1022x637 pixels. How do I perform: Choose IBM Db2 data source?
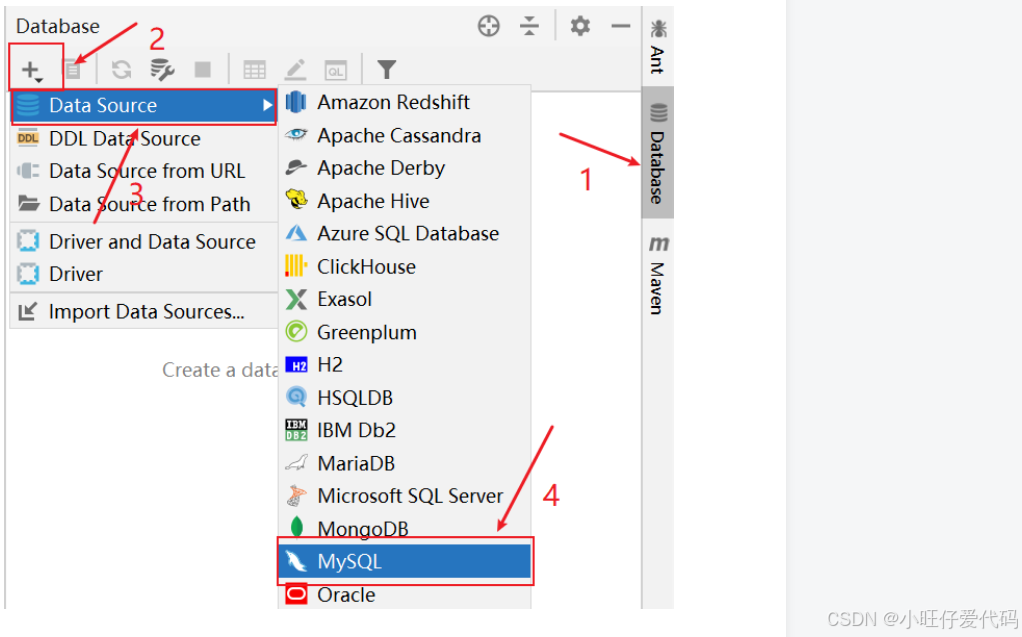pos(405,430)
